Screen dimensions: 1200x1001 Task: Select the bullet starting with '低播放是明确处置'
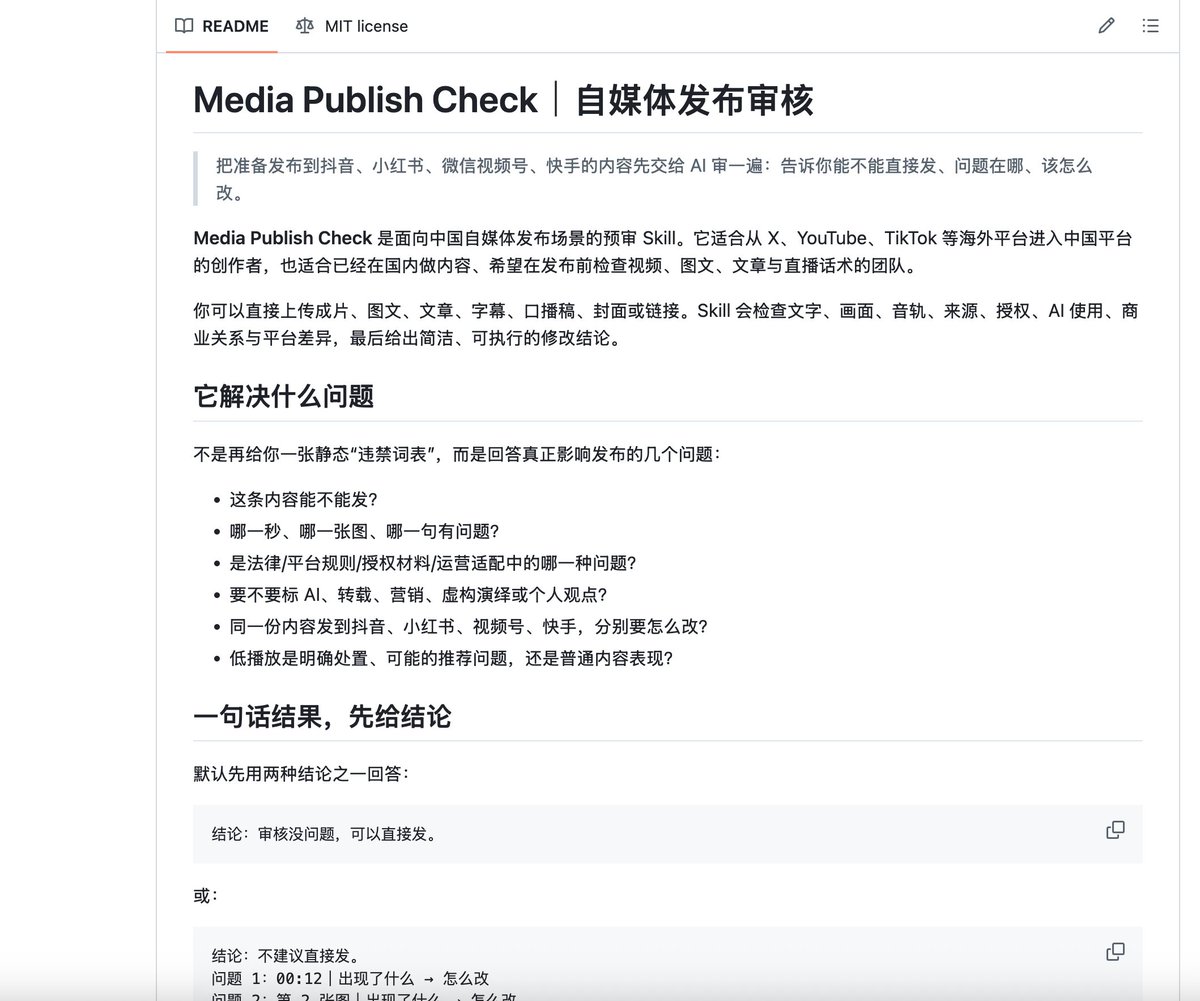tap(451, 658)
